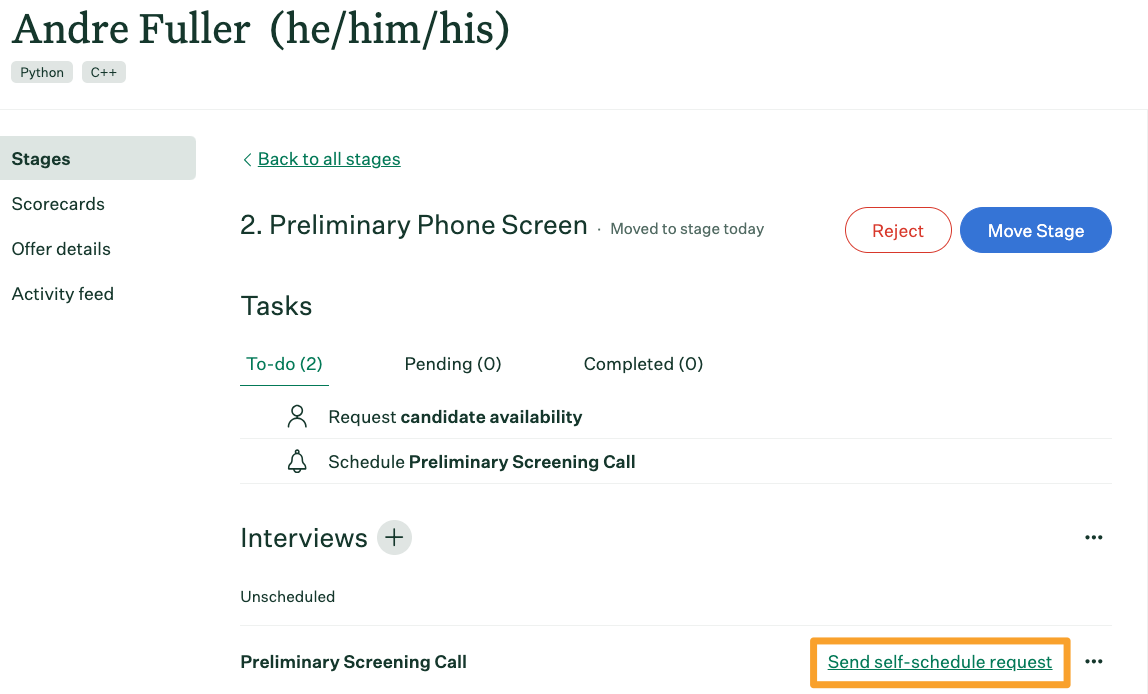Open the ellipsis menu for Preliminary Screening Call

pyautogui.click(x=1093, y=661)
